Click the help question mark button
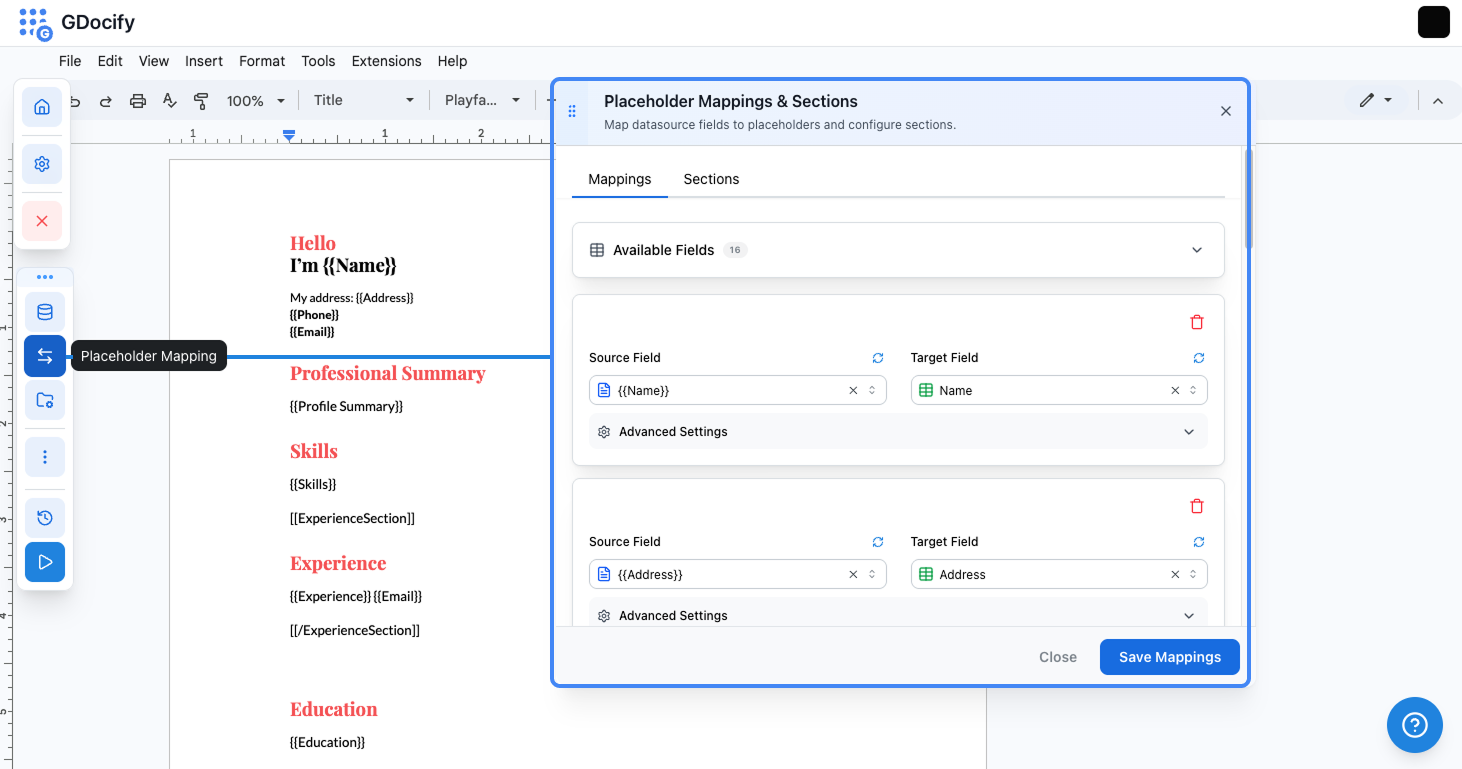This screenshot has width=1462, height=769. click(1414, 724)
